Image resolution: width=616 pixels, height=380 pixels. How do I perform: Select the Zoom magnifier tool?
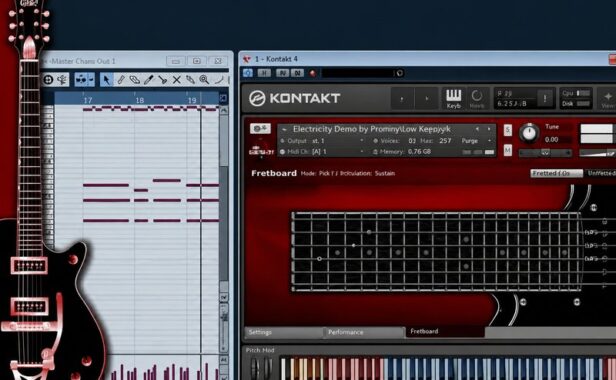coord(204,80)
